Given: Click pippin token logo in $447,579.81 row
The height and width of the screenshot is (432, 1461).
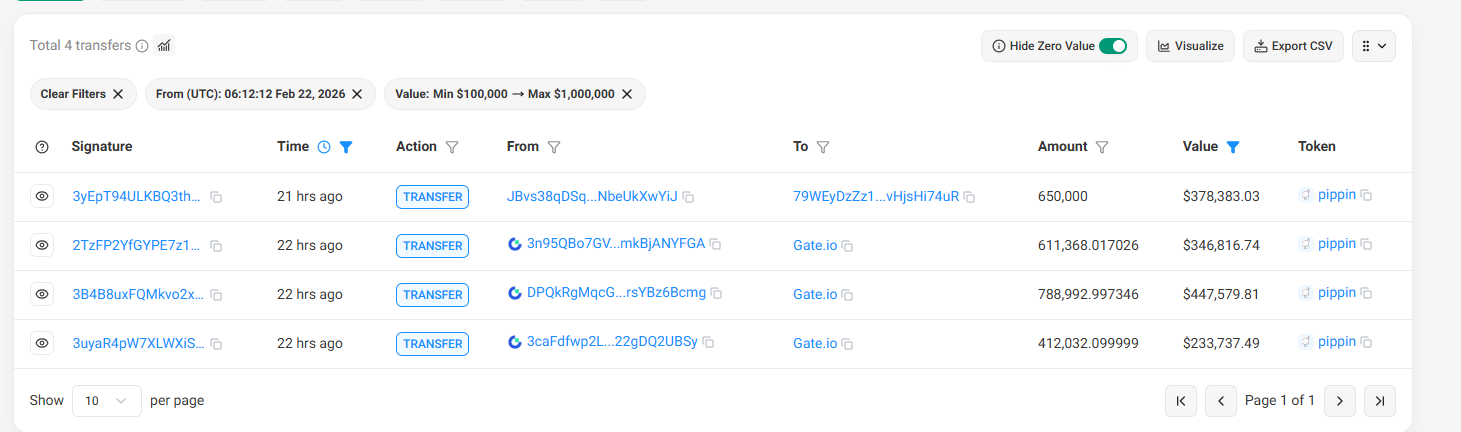Looking at the screenshot, I should point(1305,293).
